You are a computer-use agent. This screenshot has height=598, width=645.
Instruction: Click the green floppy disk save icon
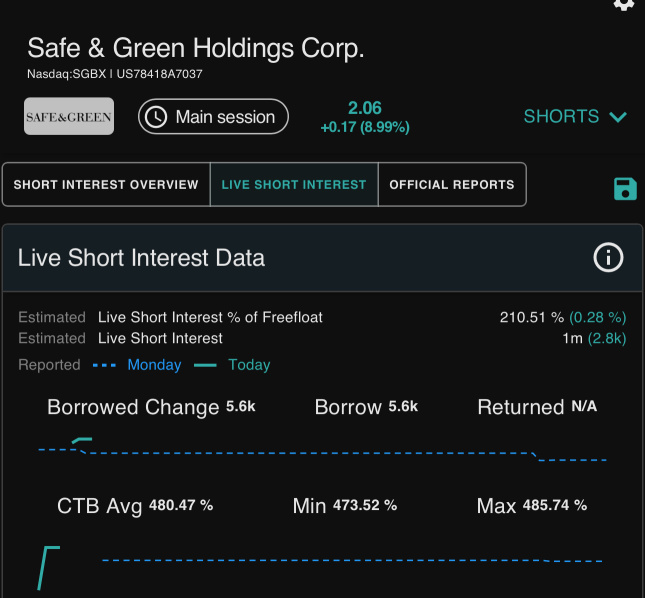pyautogui.click(x=624, y=188)
